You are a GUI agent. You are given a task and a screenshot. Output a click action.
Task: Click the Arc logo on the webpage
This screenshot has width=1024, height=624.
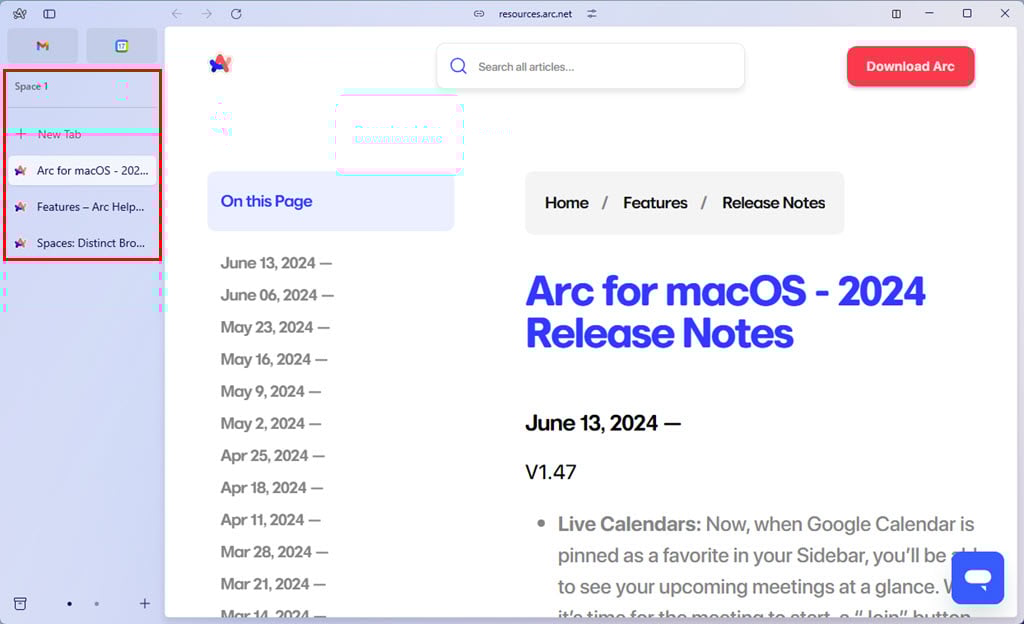click(220, 63)
